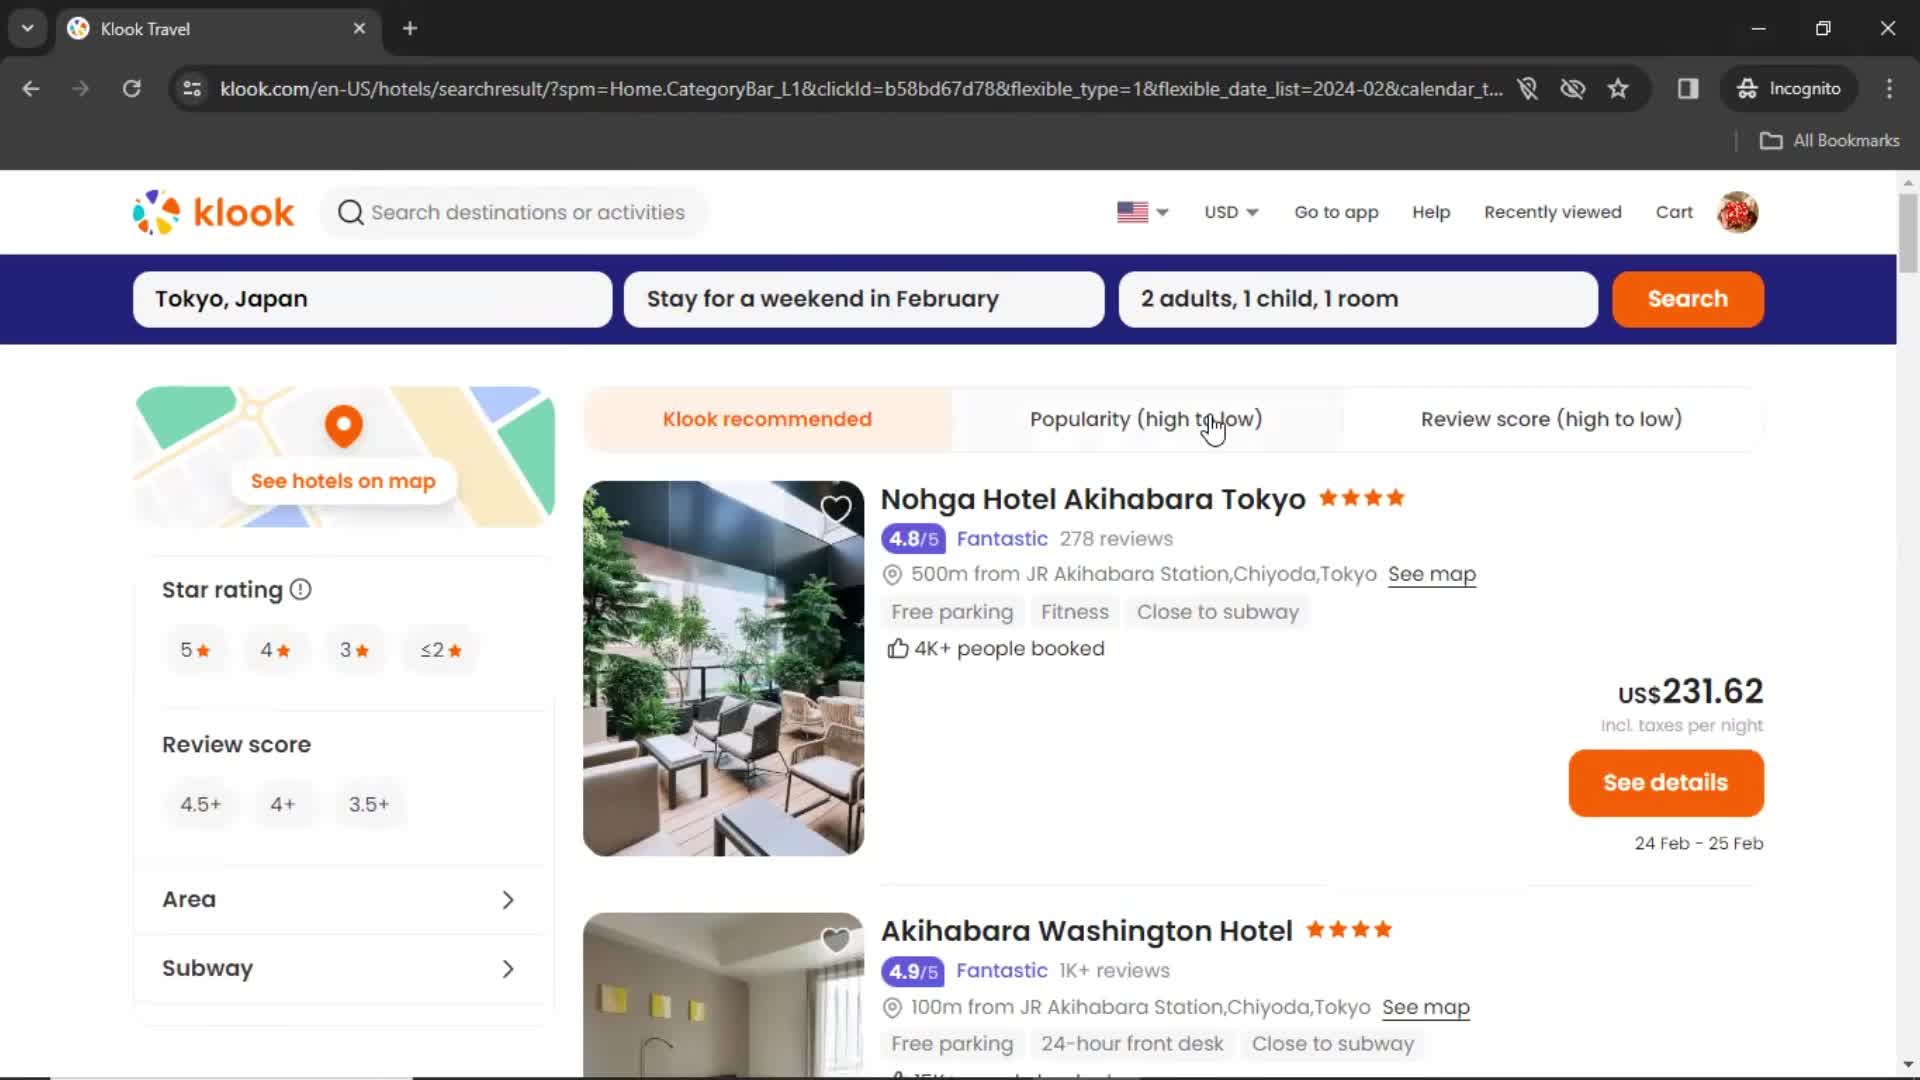The height and width of the screenshot is (1080, 1920).
Task: Open Akihabara Washington Hotel title
Action: pos(1086,931)
